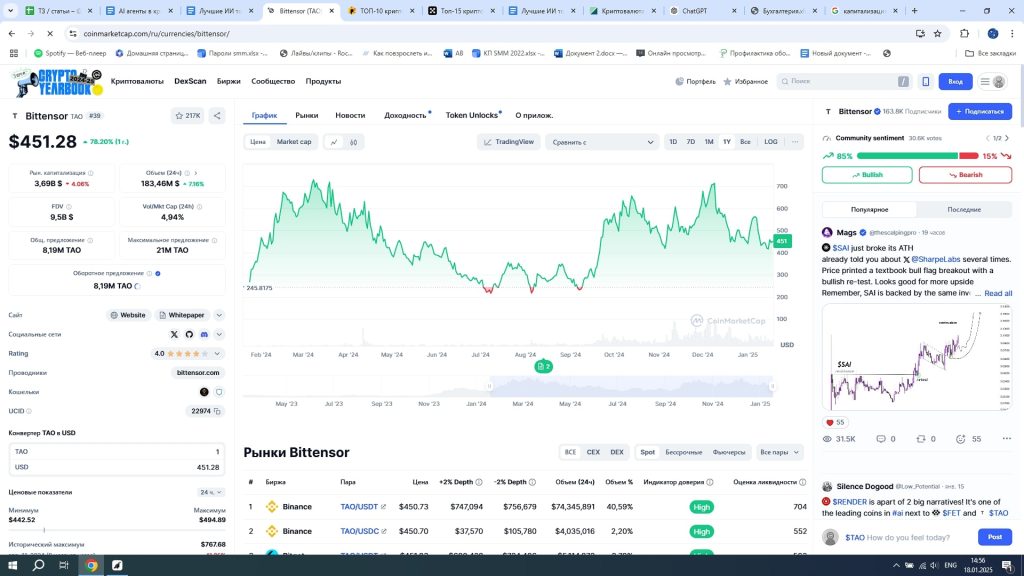
Task: Filter markets by CEX
Action: pos(593,453)
